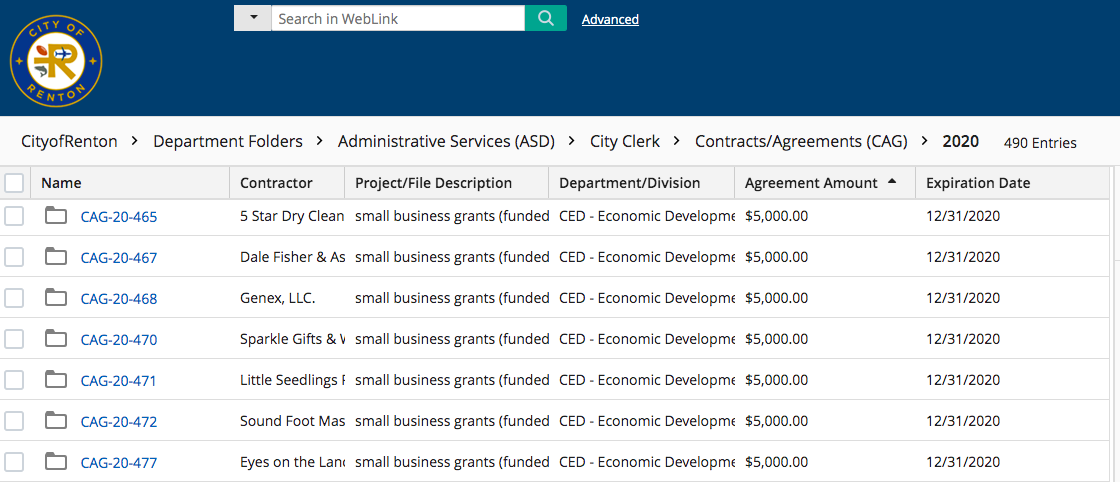
Task: Click folder icon beside CAG-20-465
Action: pos(56,216)
